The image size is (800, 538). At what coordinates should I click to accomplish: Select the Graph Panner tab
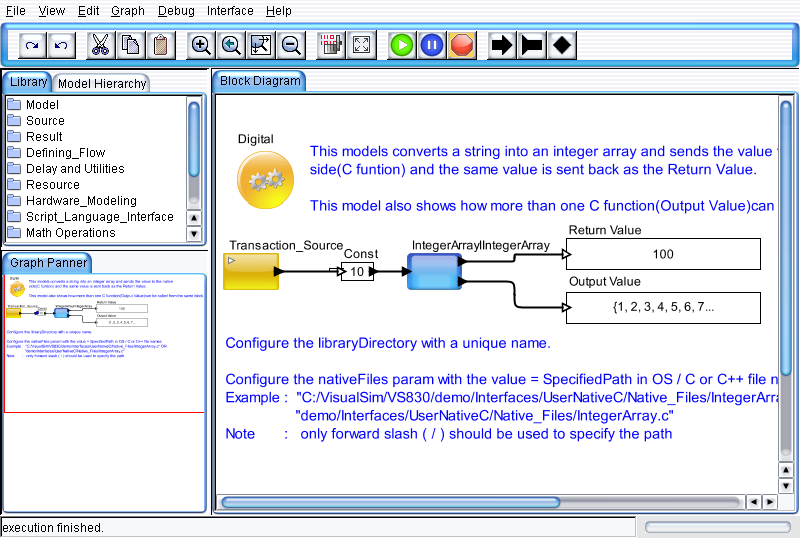coord(48,262)
